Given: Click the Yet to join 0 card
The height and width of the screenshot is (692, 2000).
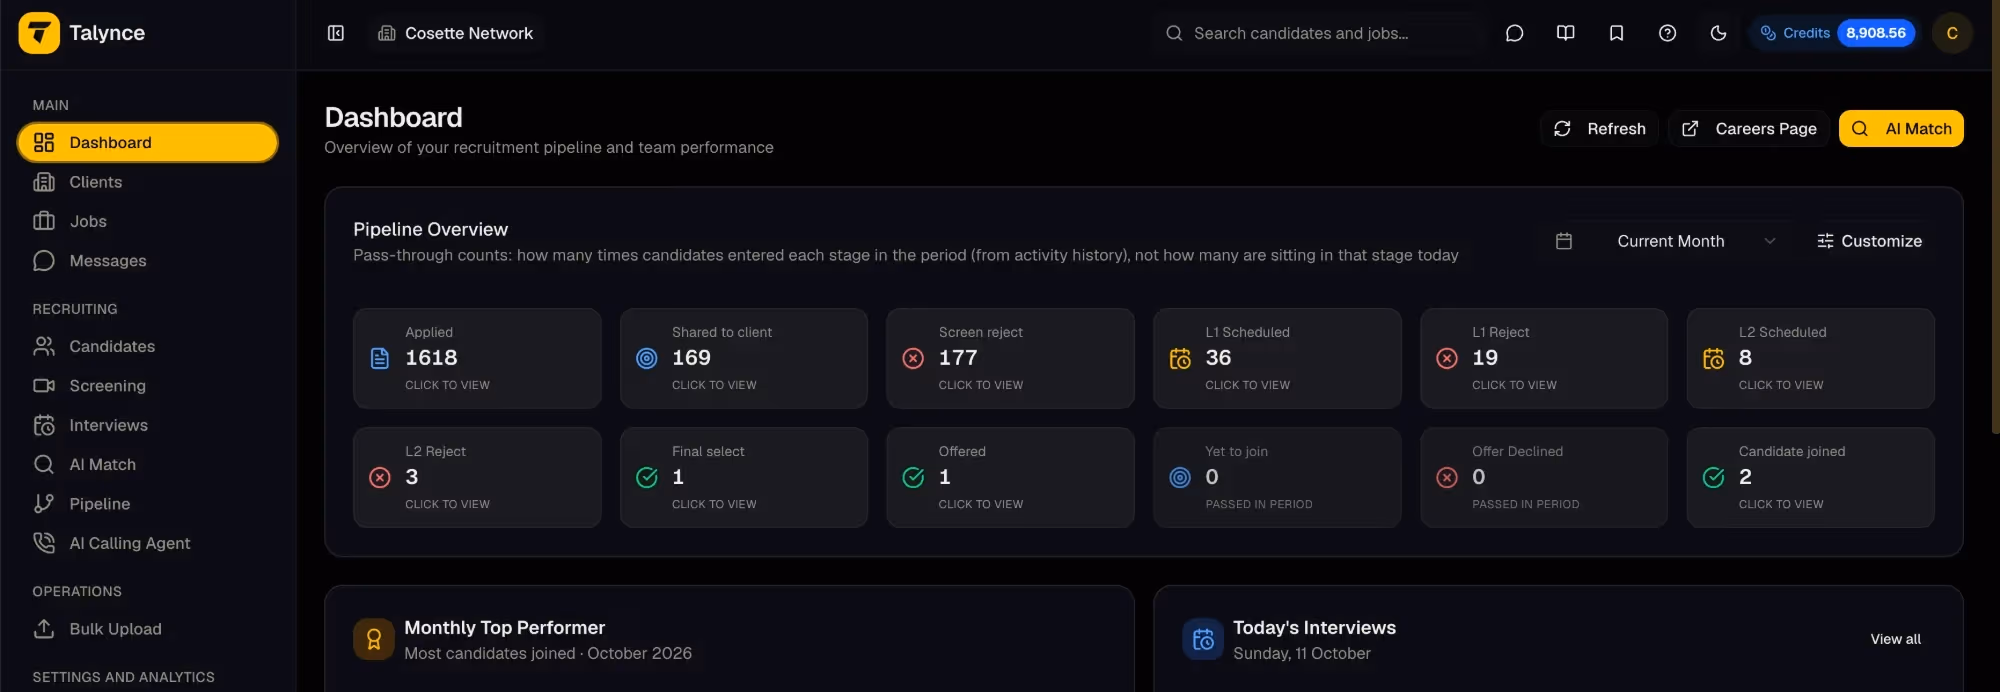Looking at the screenshot, I should 1277,477.
